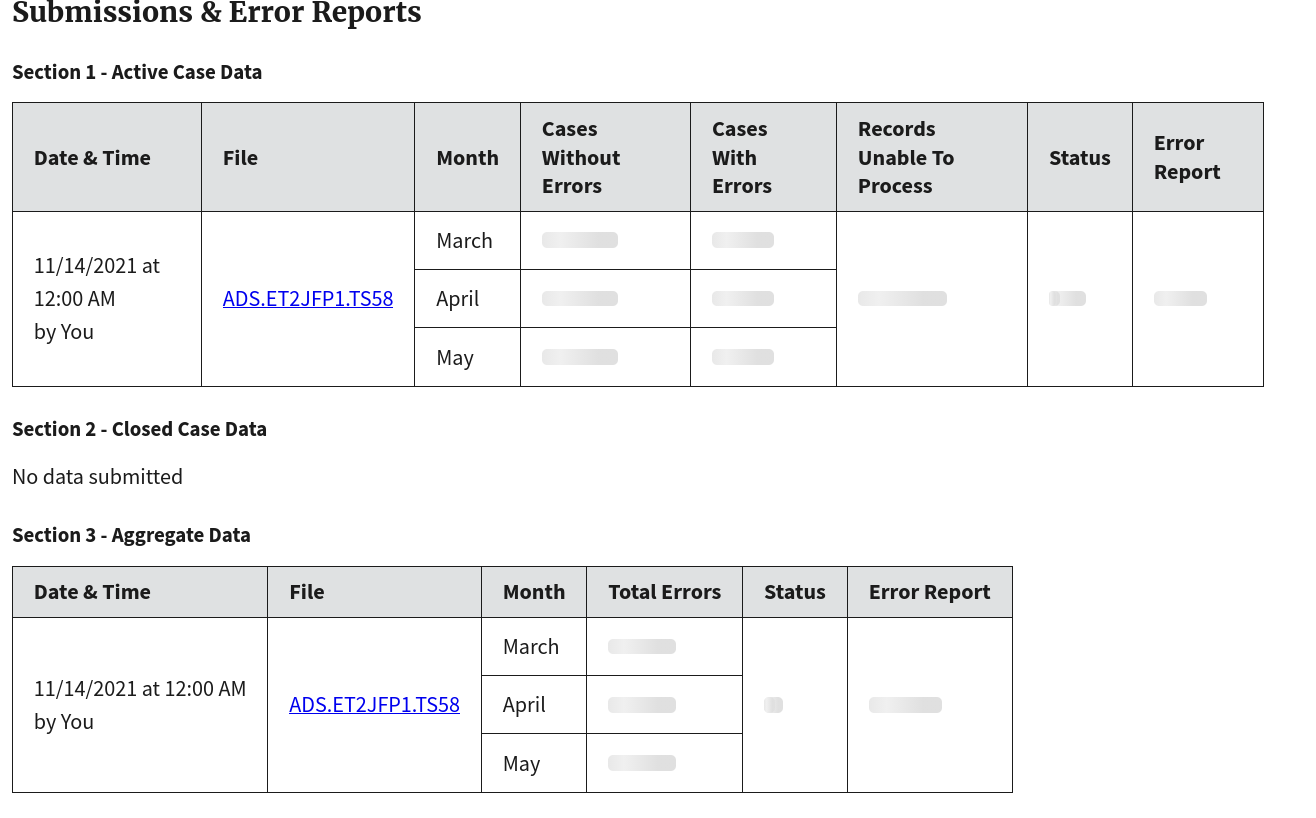Click the Total Errors placeholder for April

coord(642,705)
